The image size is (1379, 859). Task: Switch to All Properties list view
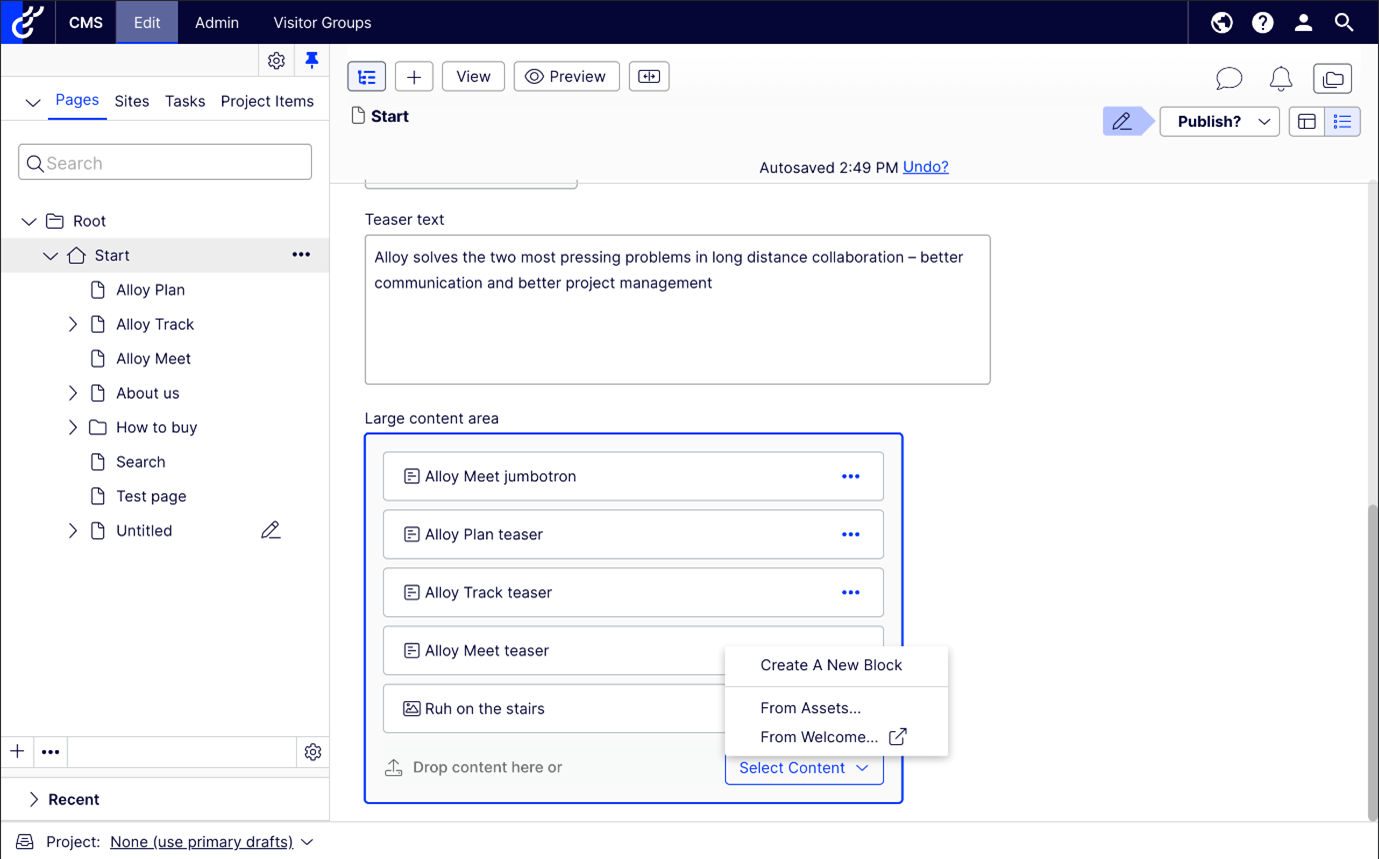1342,122
